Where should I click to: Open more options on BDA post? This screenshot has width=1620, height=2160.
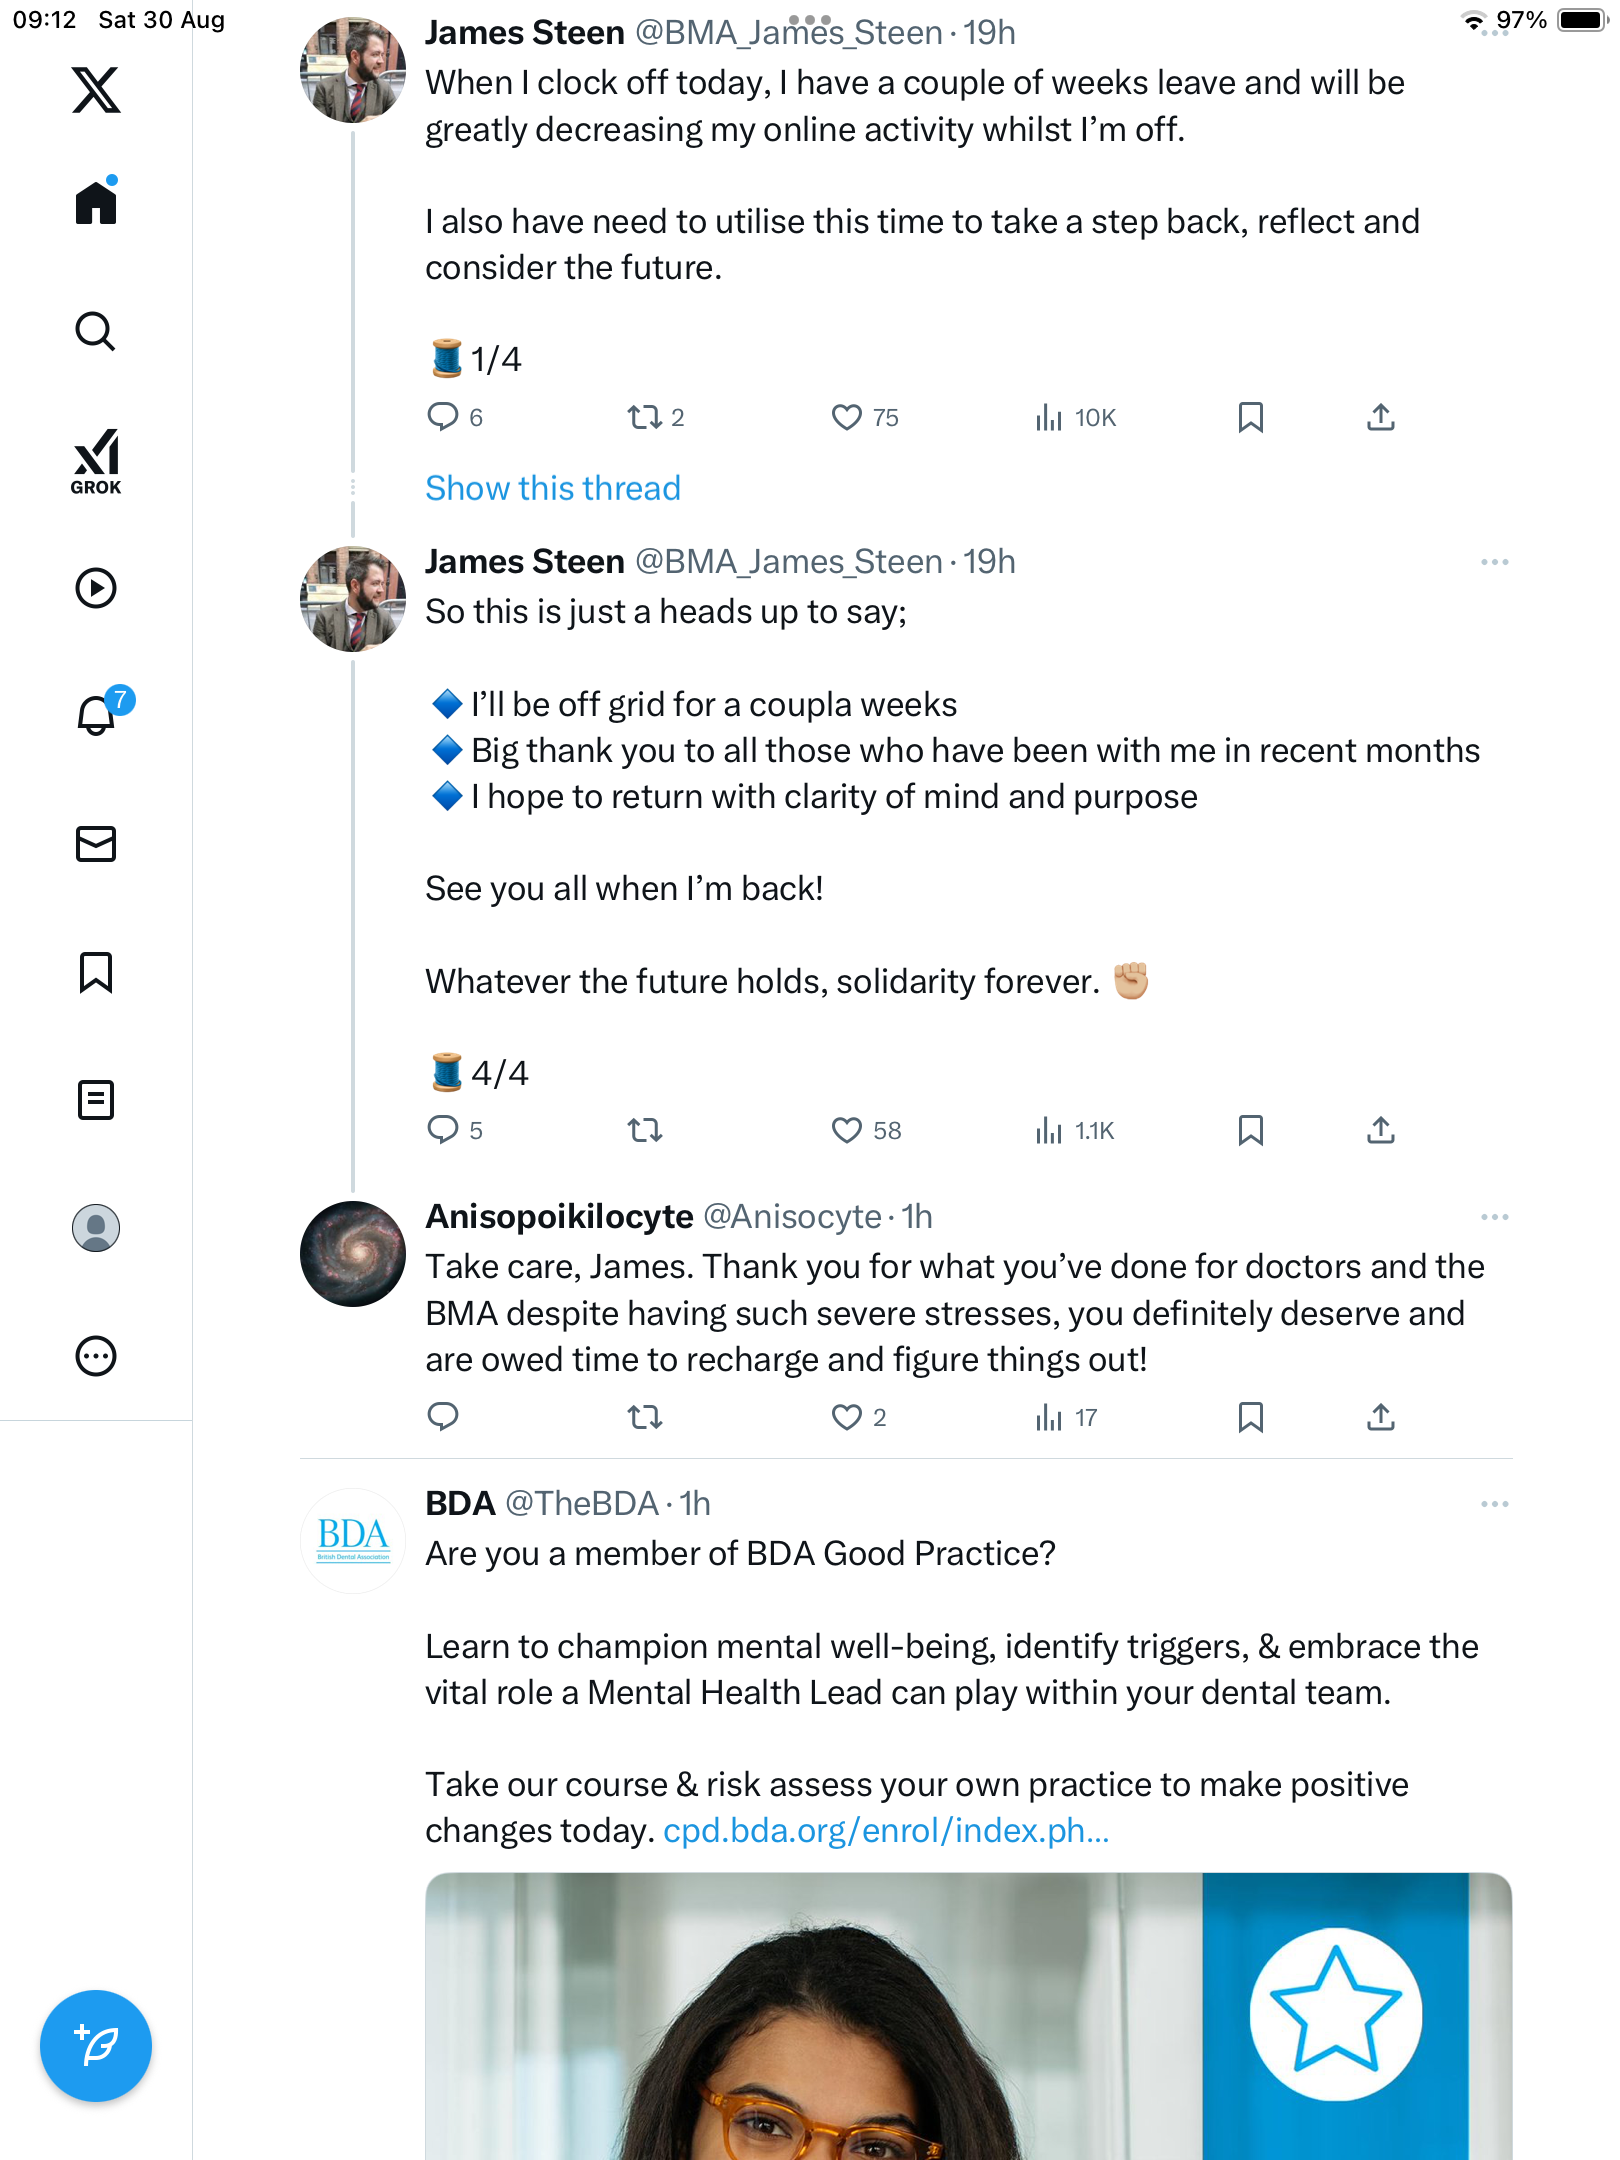click(x=1494, y=1504)
